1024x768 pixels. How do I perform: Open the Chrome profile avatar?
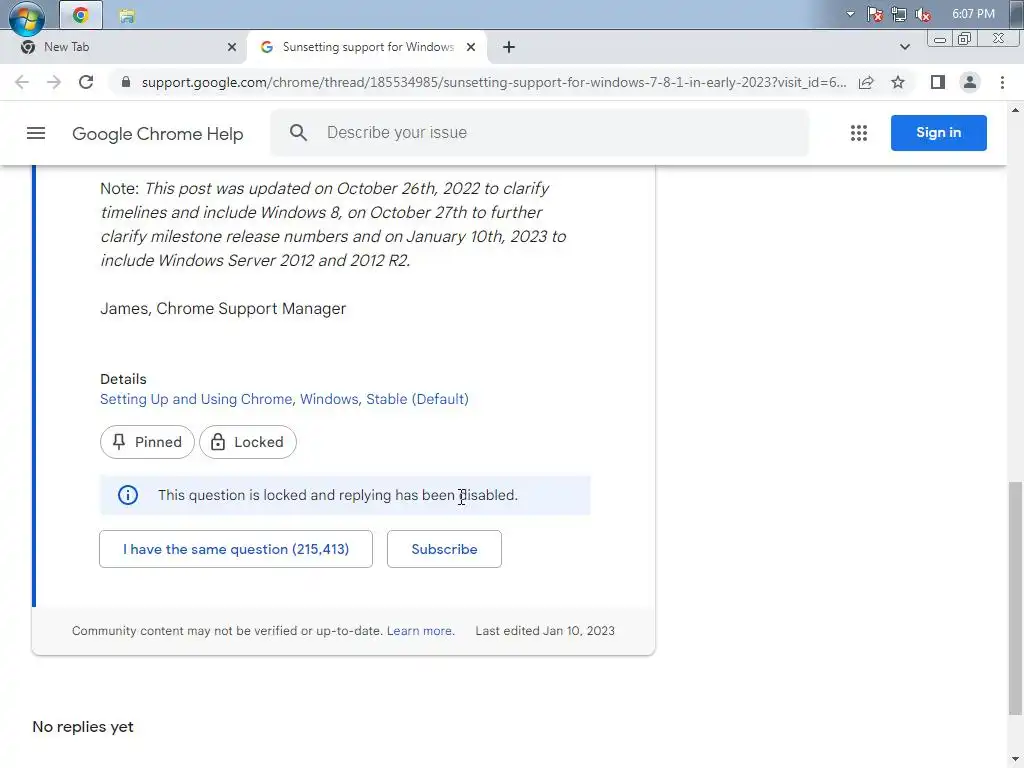coord(970,82)
